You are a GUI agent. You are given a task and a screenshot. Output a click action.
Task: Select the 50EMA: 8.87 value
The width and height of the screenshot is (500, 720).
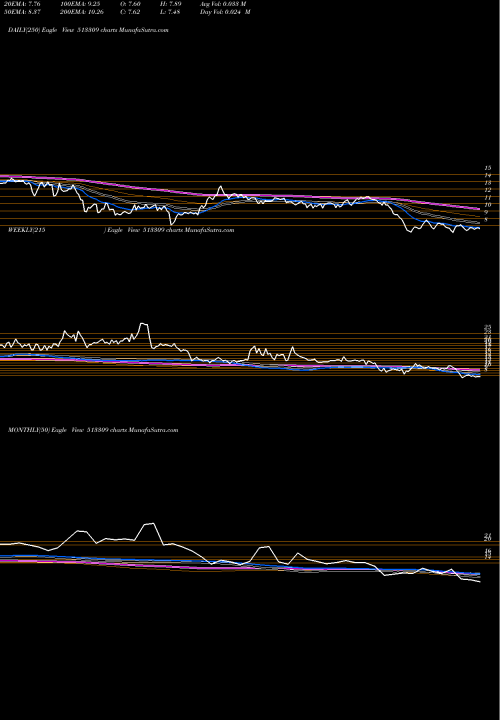tap(21, 12)
